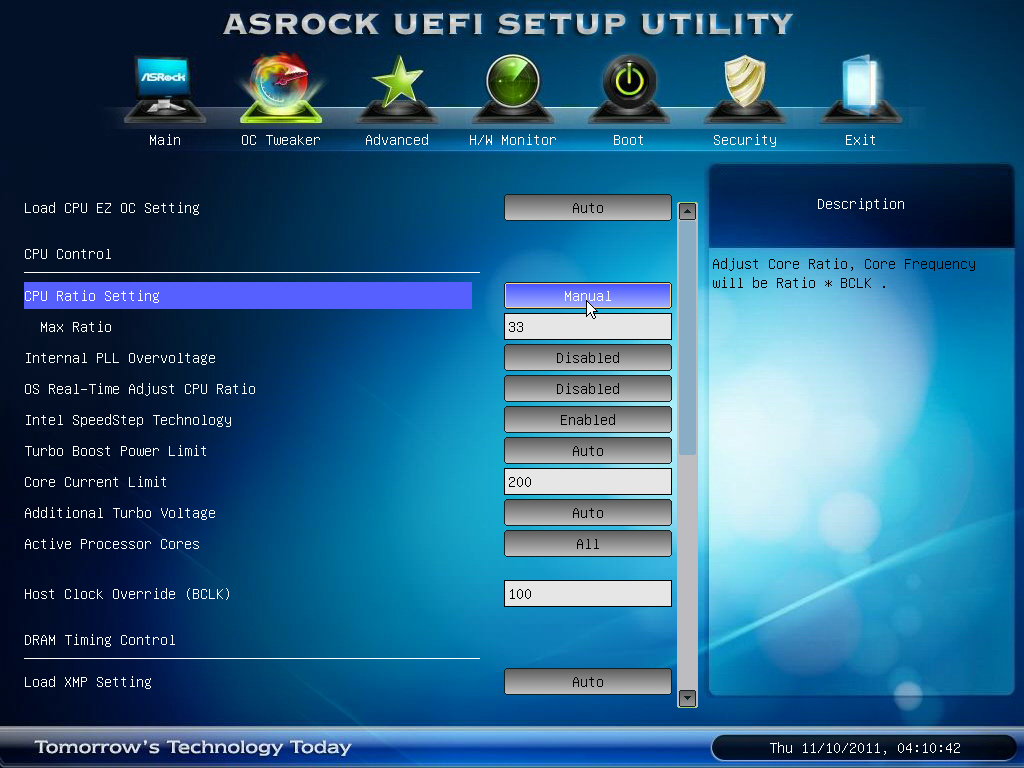1024x768 pixels.
Task: Click the settings list scrollbar thumb
Action: pyautogui.click(x=687, y=338)
